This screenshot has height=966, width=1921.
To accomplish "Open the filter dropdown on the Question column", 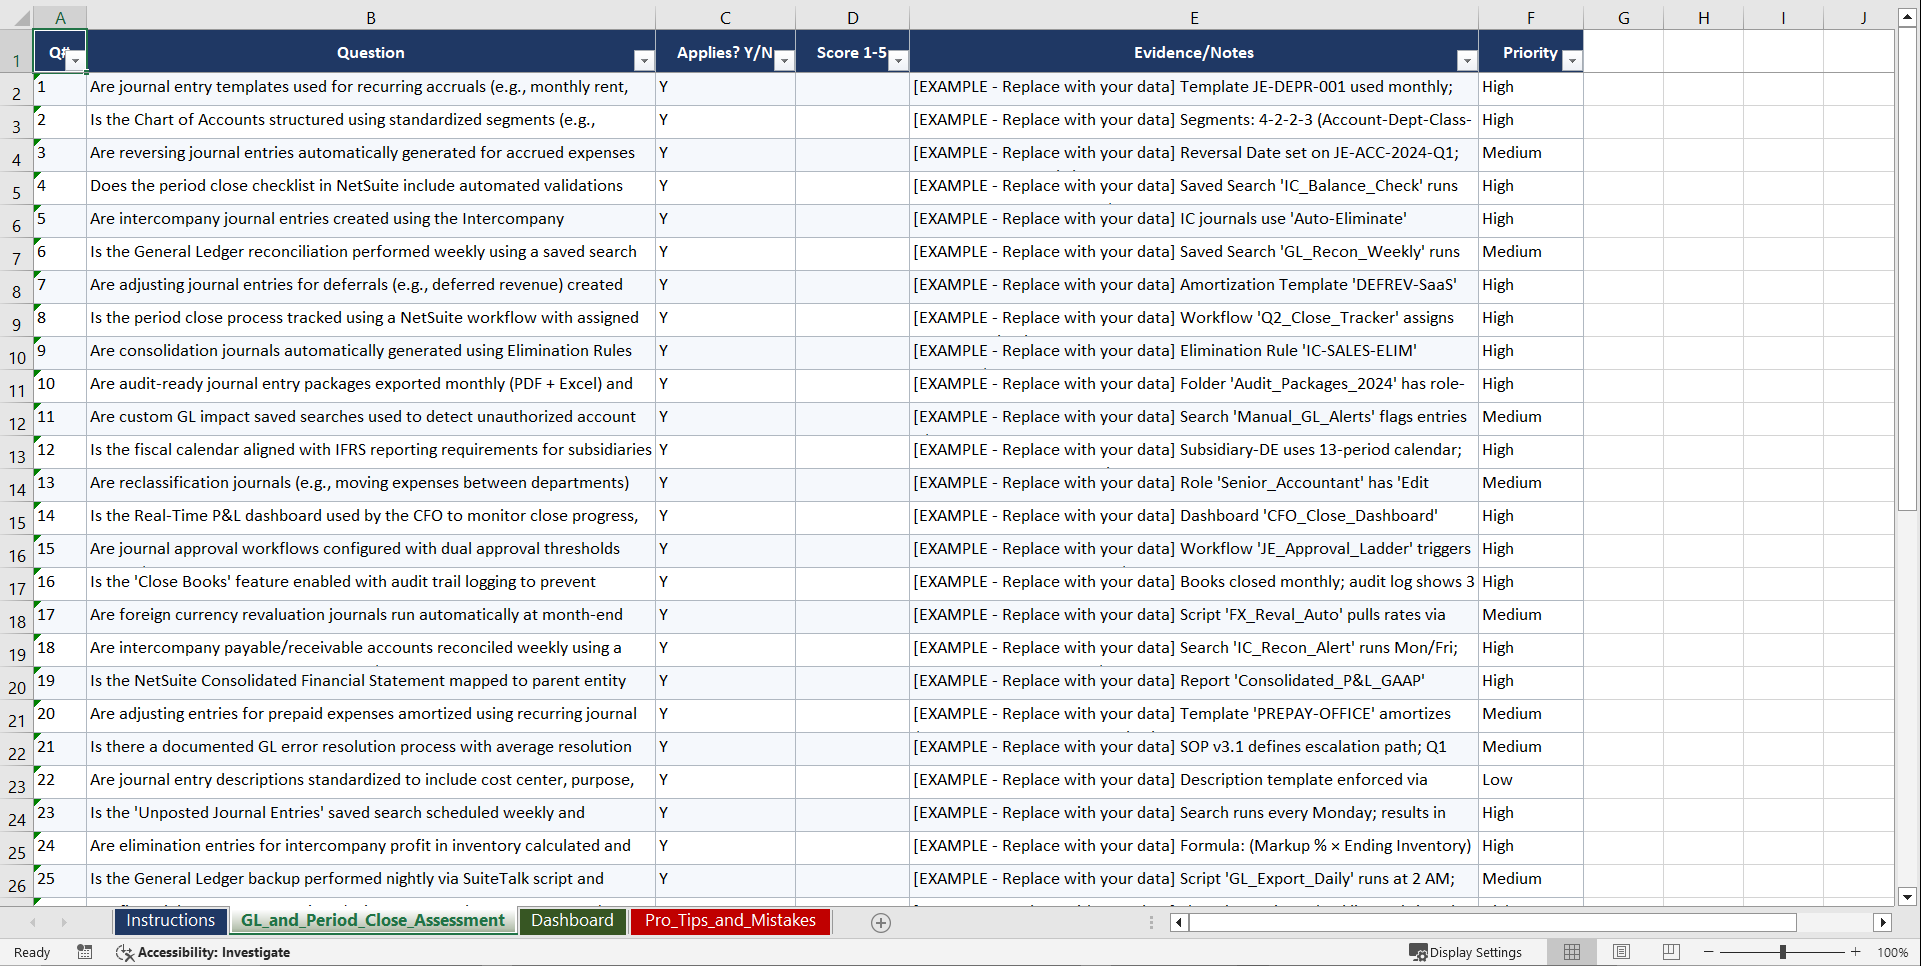I will [x=643, y=61].
